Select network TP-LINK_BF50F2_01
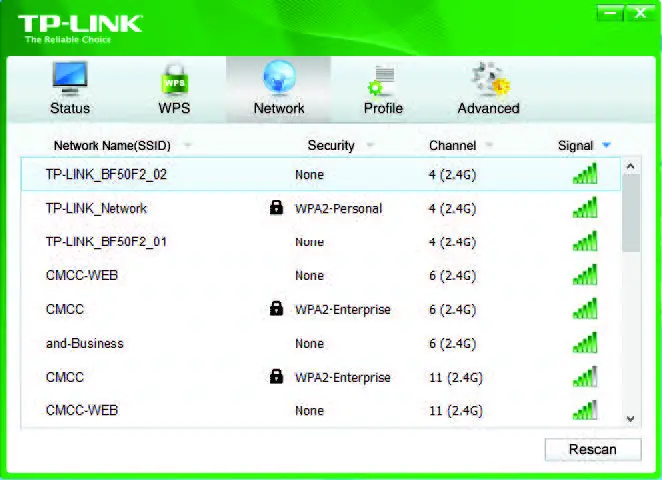662x480 pixels. click(321, 241)
